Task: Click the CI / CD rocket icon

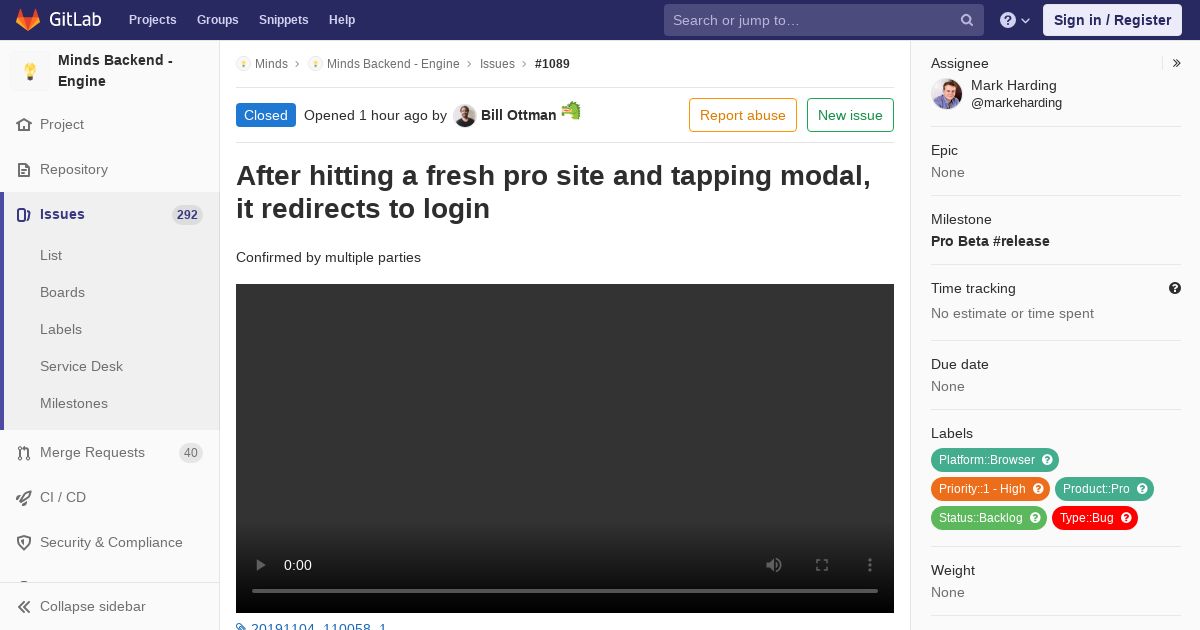Action: tap(24, 498)
